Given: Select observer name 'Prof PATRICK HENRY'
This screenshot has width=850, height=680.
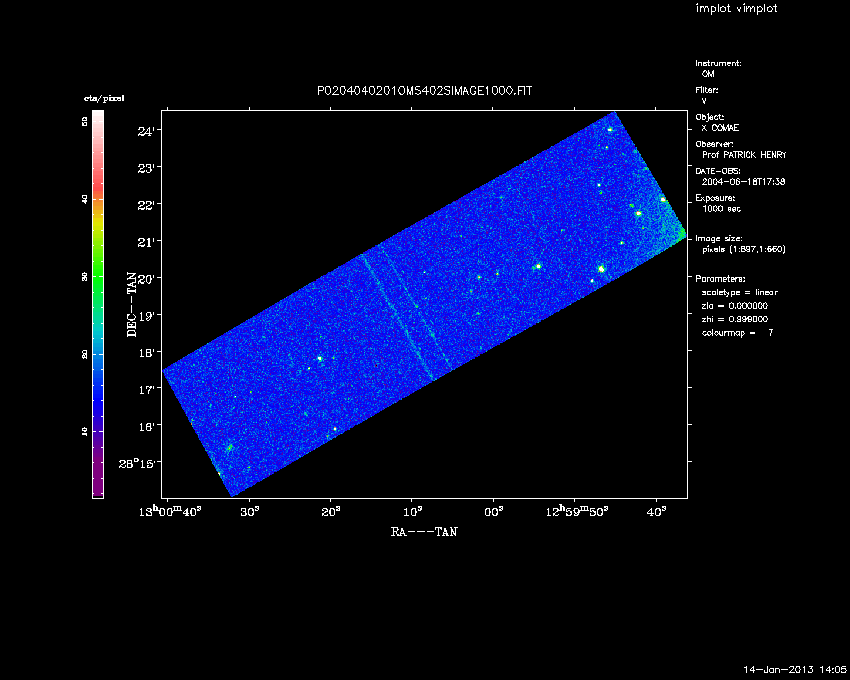Looking at the screenshot, I should (744, 155).
